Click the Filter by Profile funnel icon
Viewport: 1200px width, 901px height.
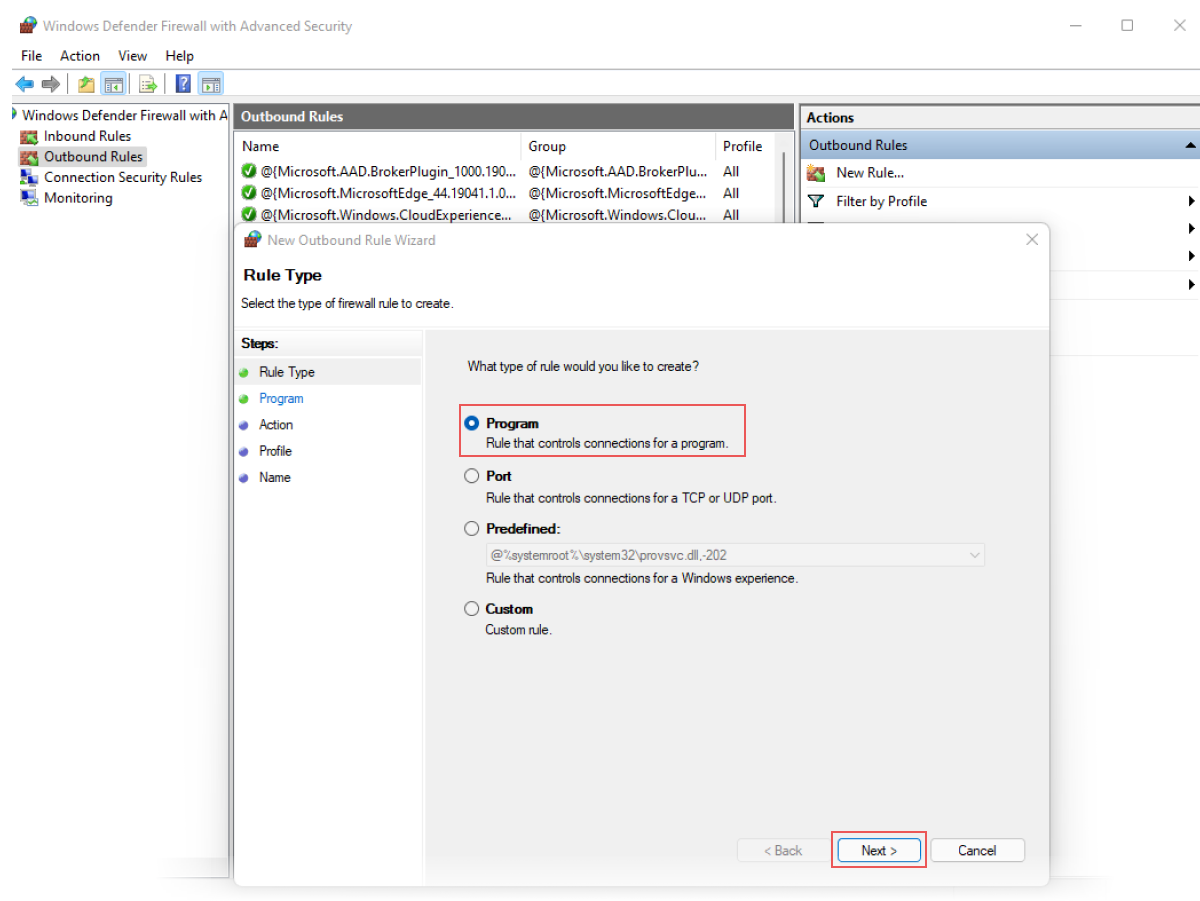816,201
